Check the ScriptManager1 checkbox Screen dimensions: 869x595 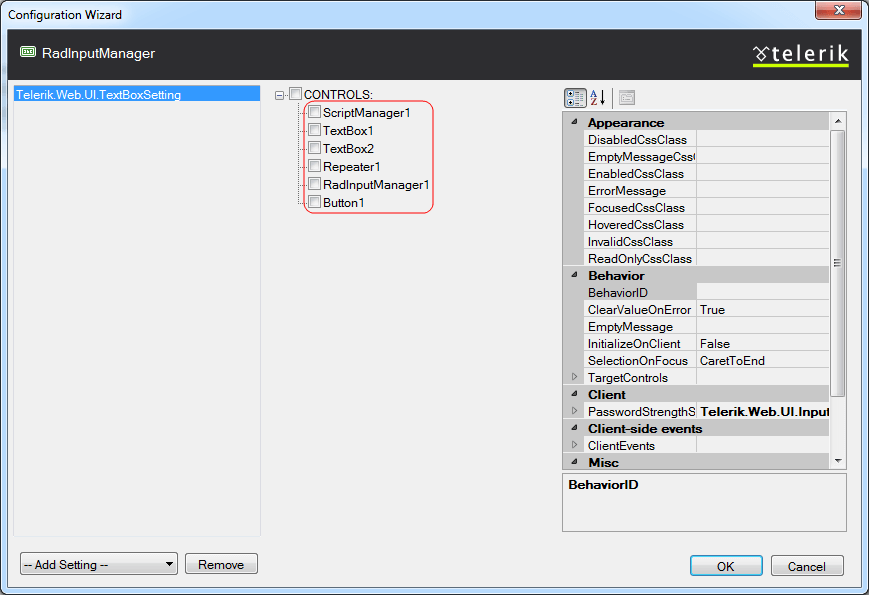[314, 112]
